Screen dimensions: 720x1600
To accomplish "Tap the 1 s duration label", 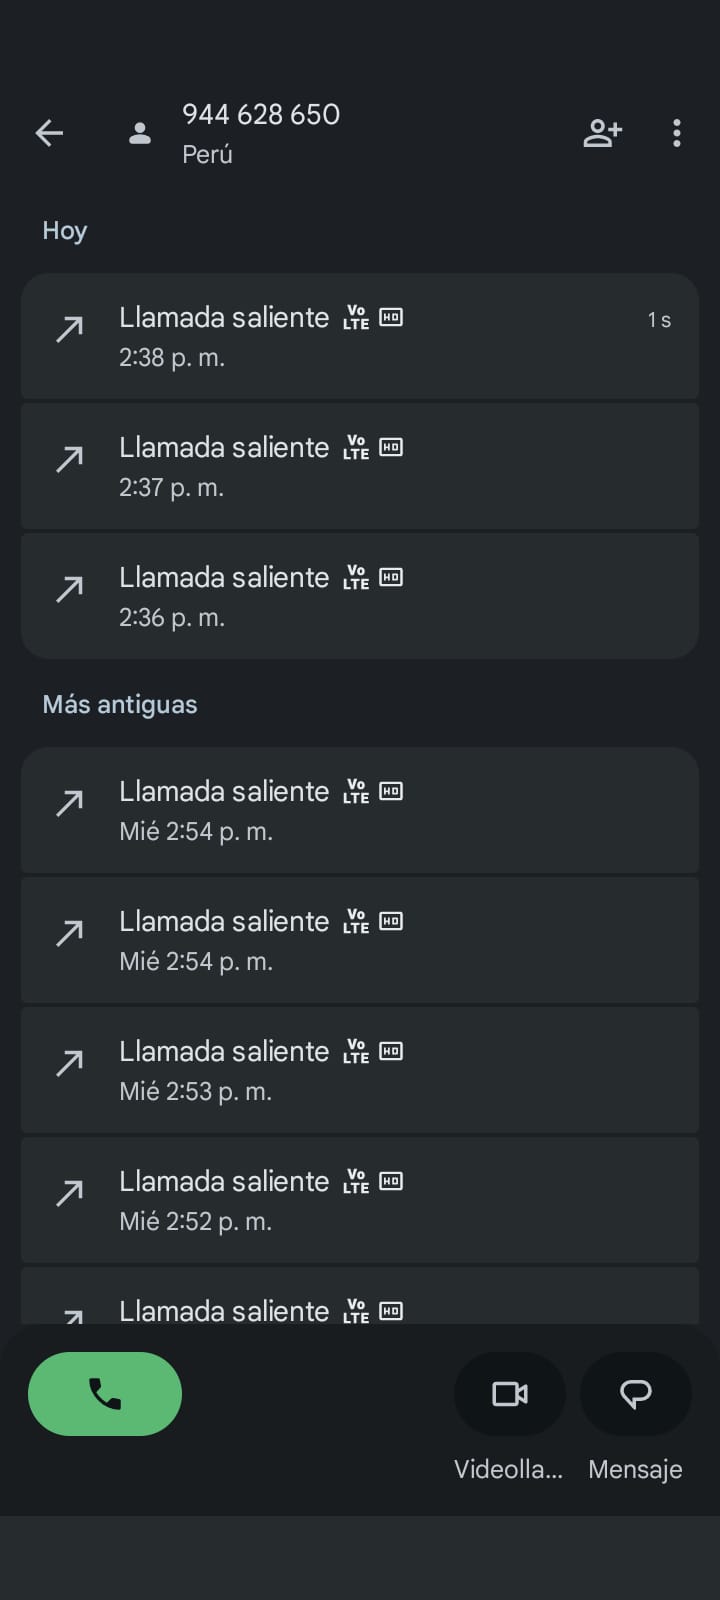I will point(658,320).
